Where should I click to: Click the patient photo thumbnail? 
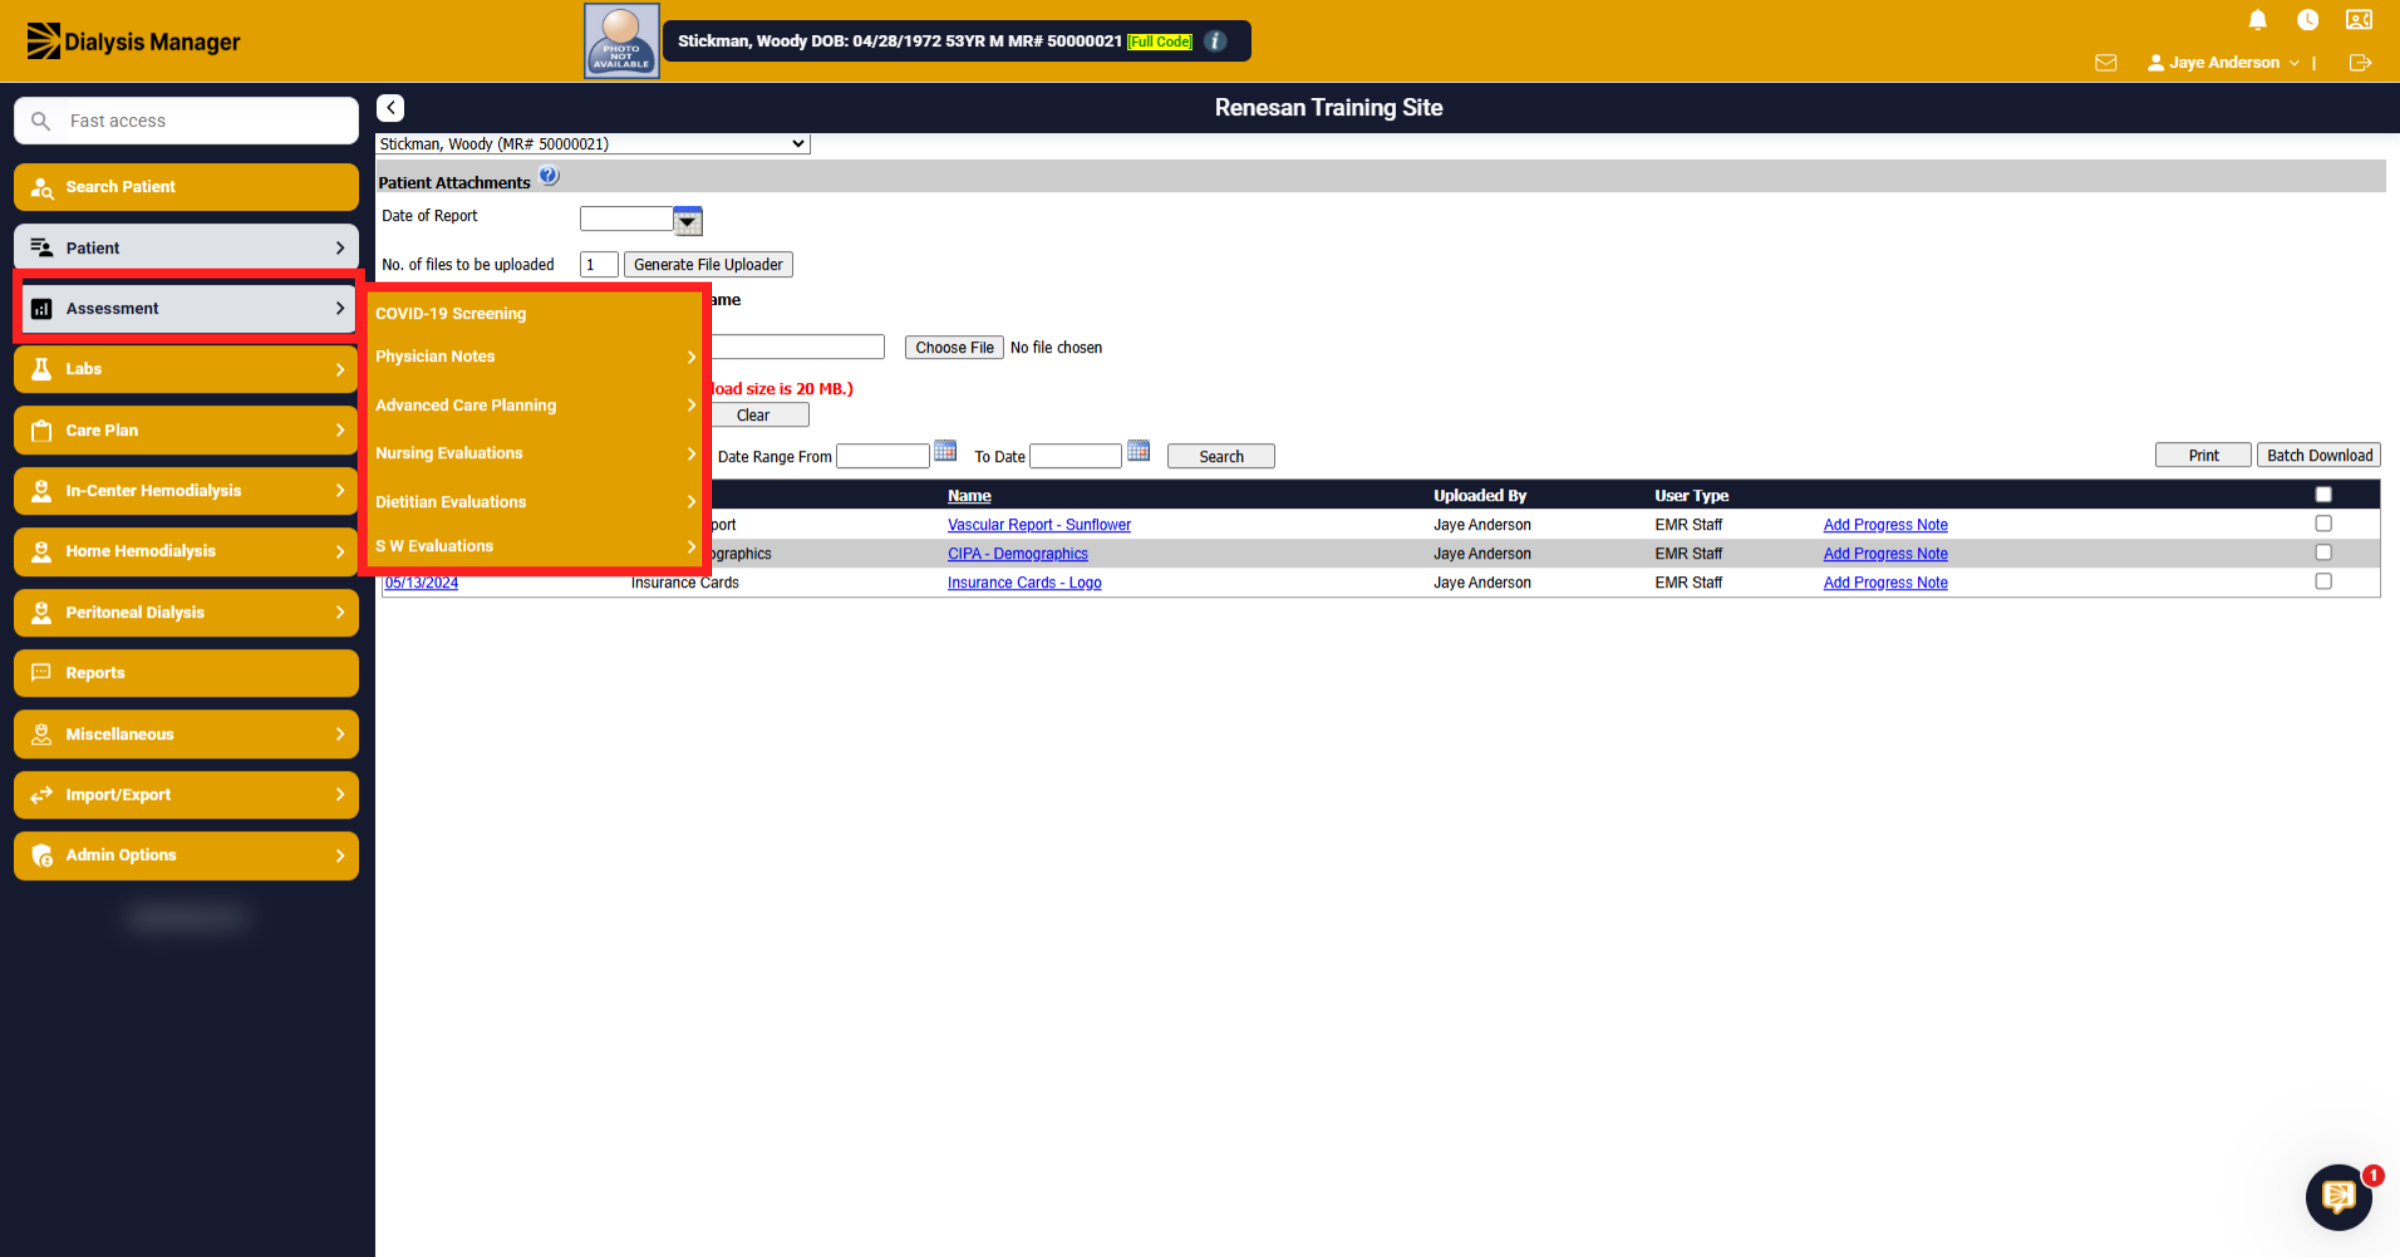(x=621, y=41)
